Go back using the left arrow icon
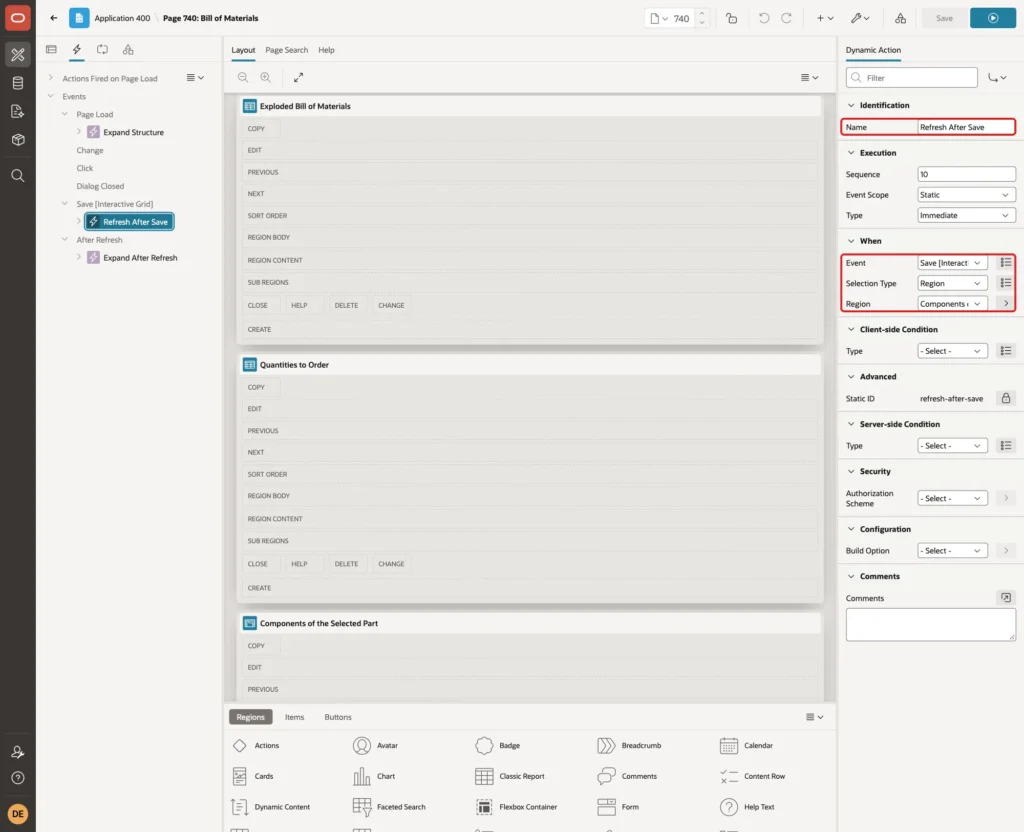The height and width of the screenshot is (832, 1024). (54, 18)
